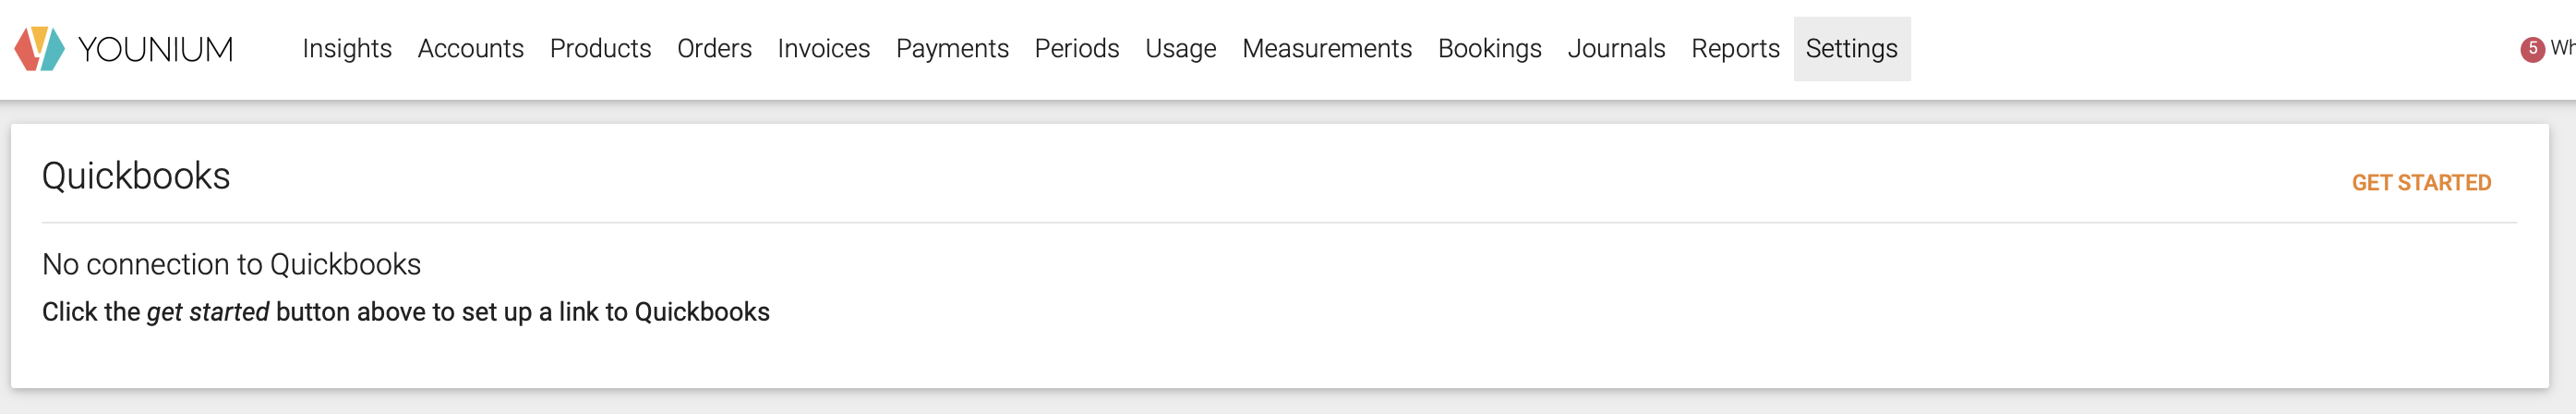Select Invoices in the navigation bar
Image resolution: width=2576 pixels, height=414 pixels.
823,49
